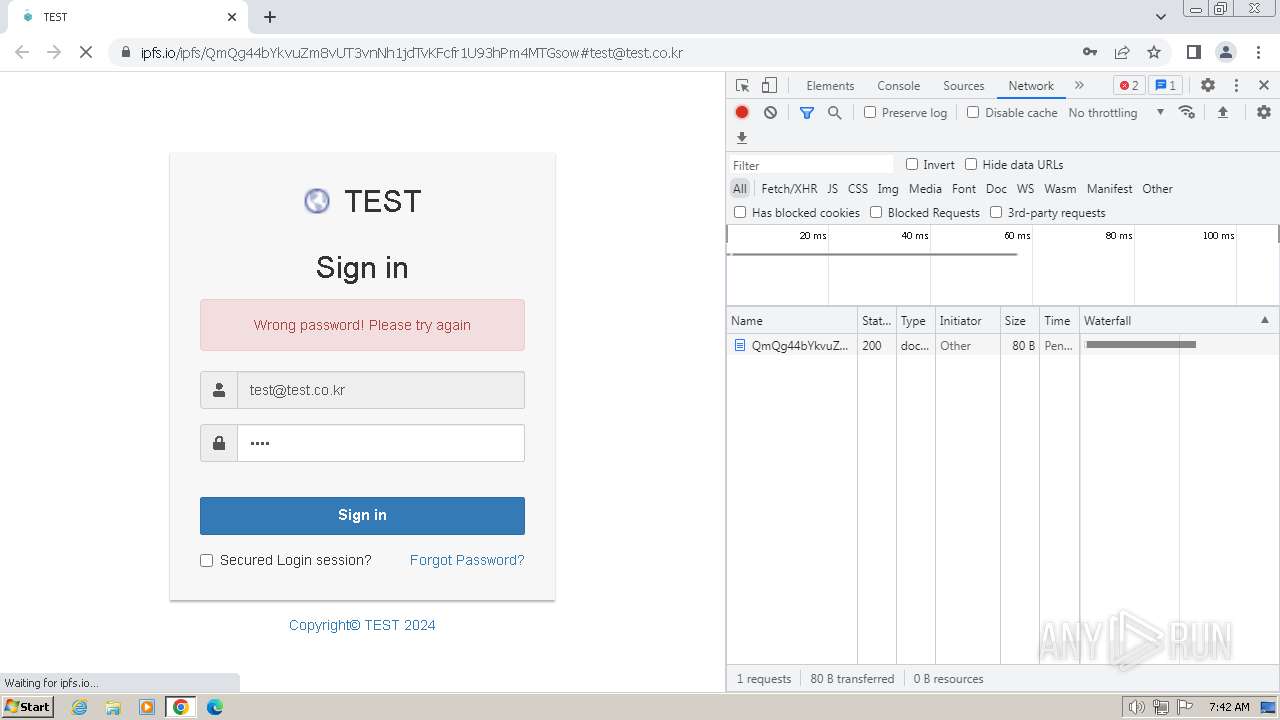The width and height of the screenshot is (1280, 720).
Task: Click the email field test@test.co.kr
Action: click(x=381, y=390)
